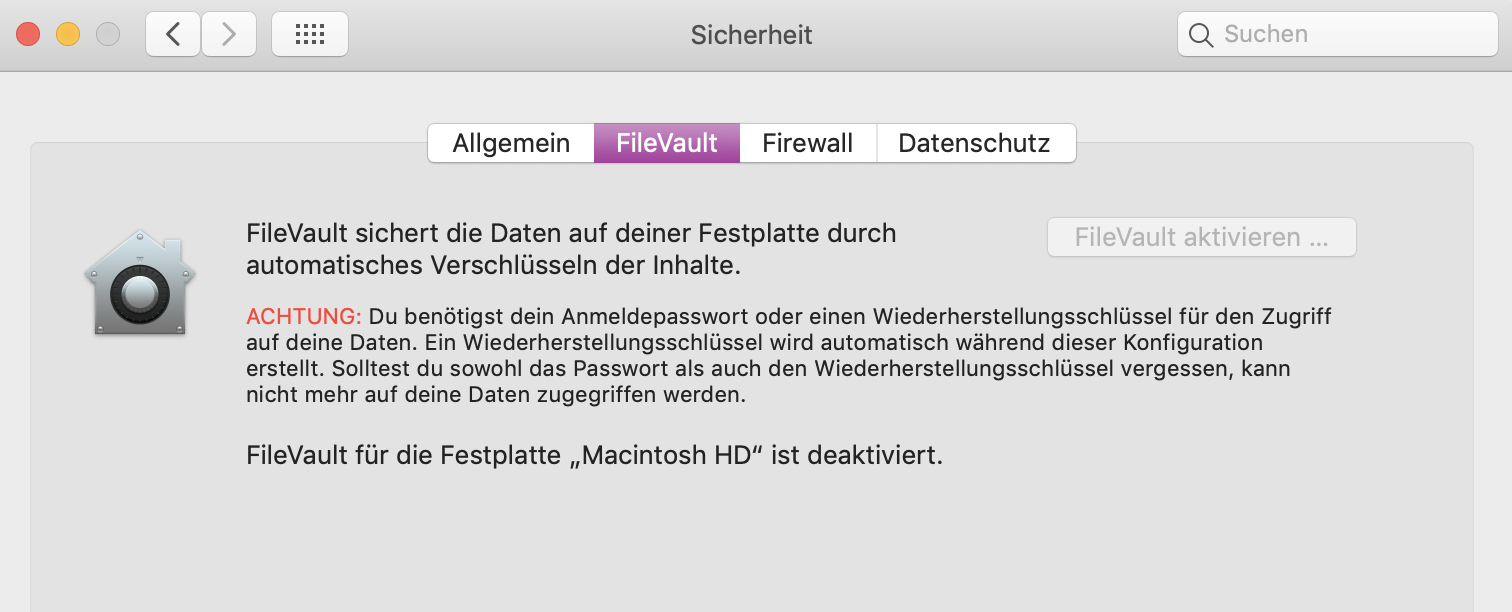Switch to the Allgemein tab

511,143
